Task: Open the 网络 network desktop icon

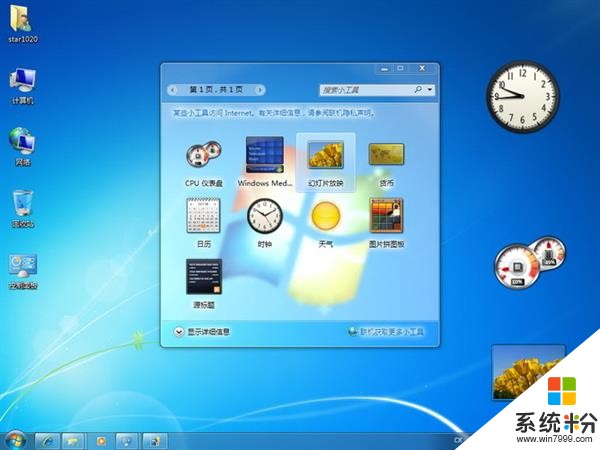Action: pos(23,147)
